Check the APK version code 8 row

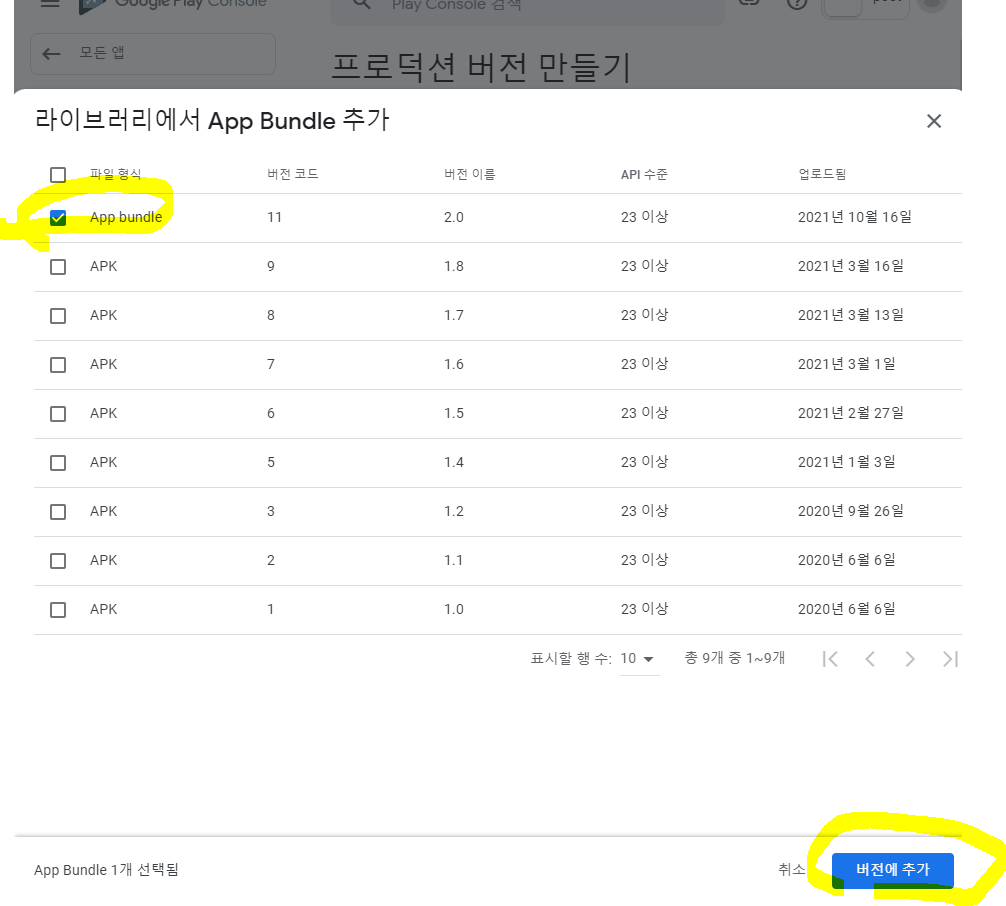pos(58,316)
